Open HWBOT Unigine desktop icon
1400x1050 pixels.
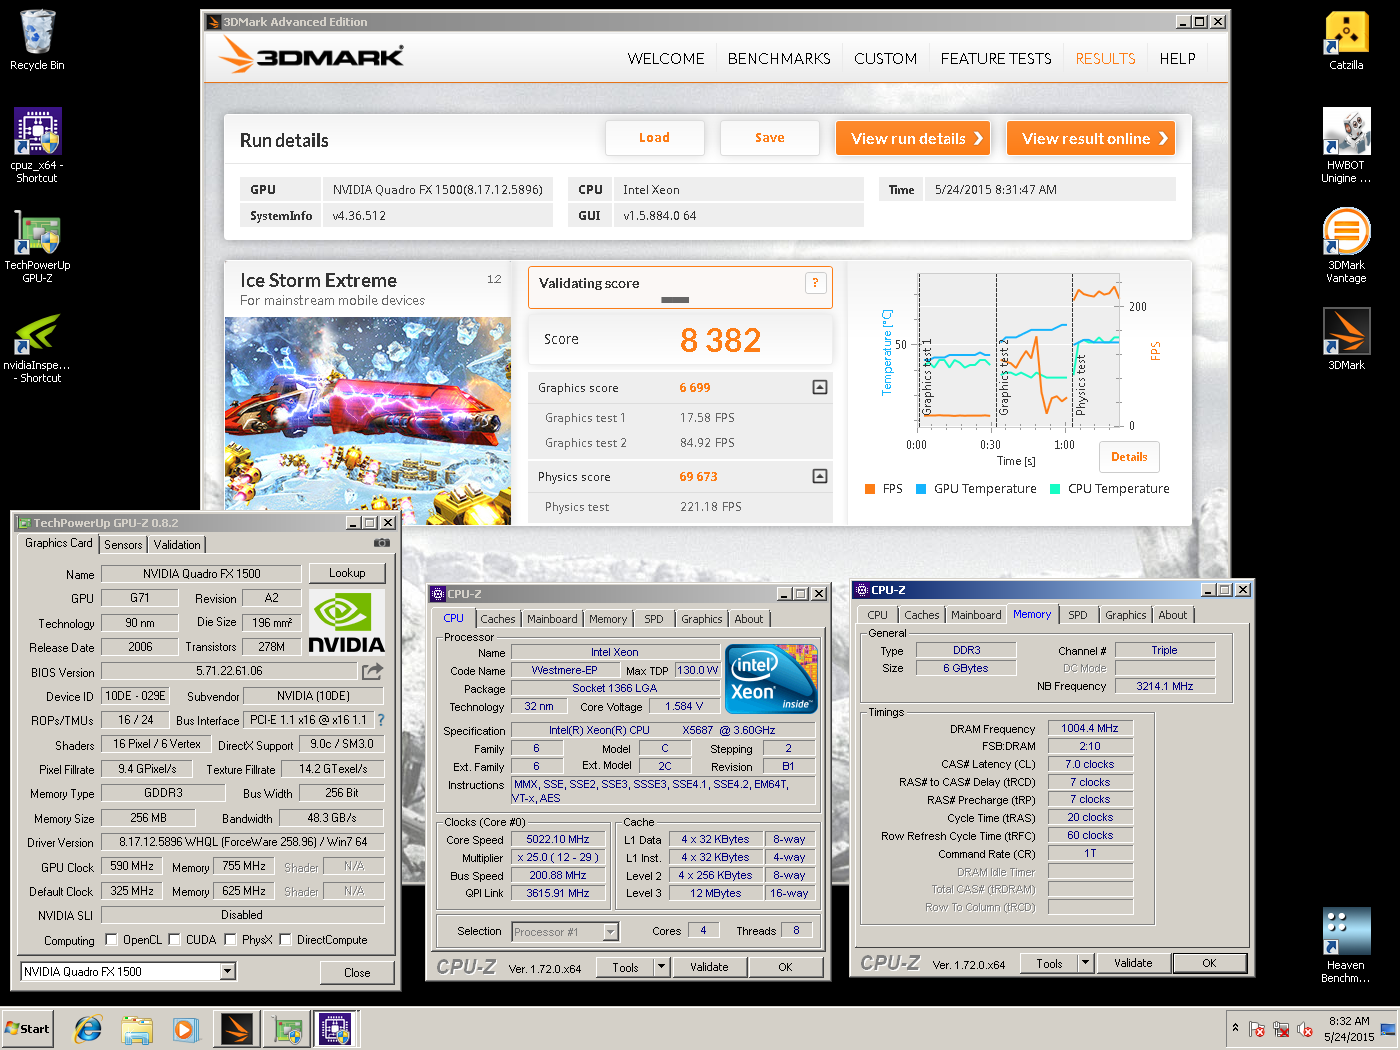click(1346, 145)
